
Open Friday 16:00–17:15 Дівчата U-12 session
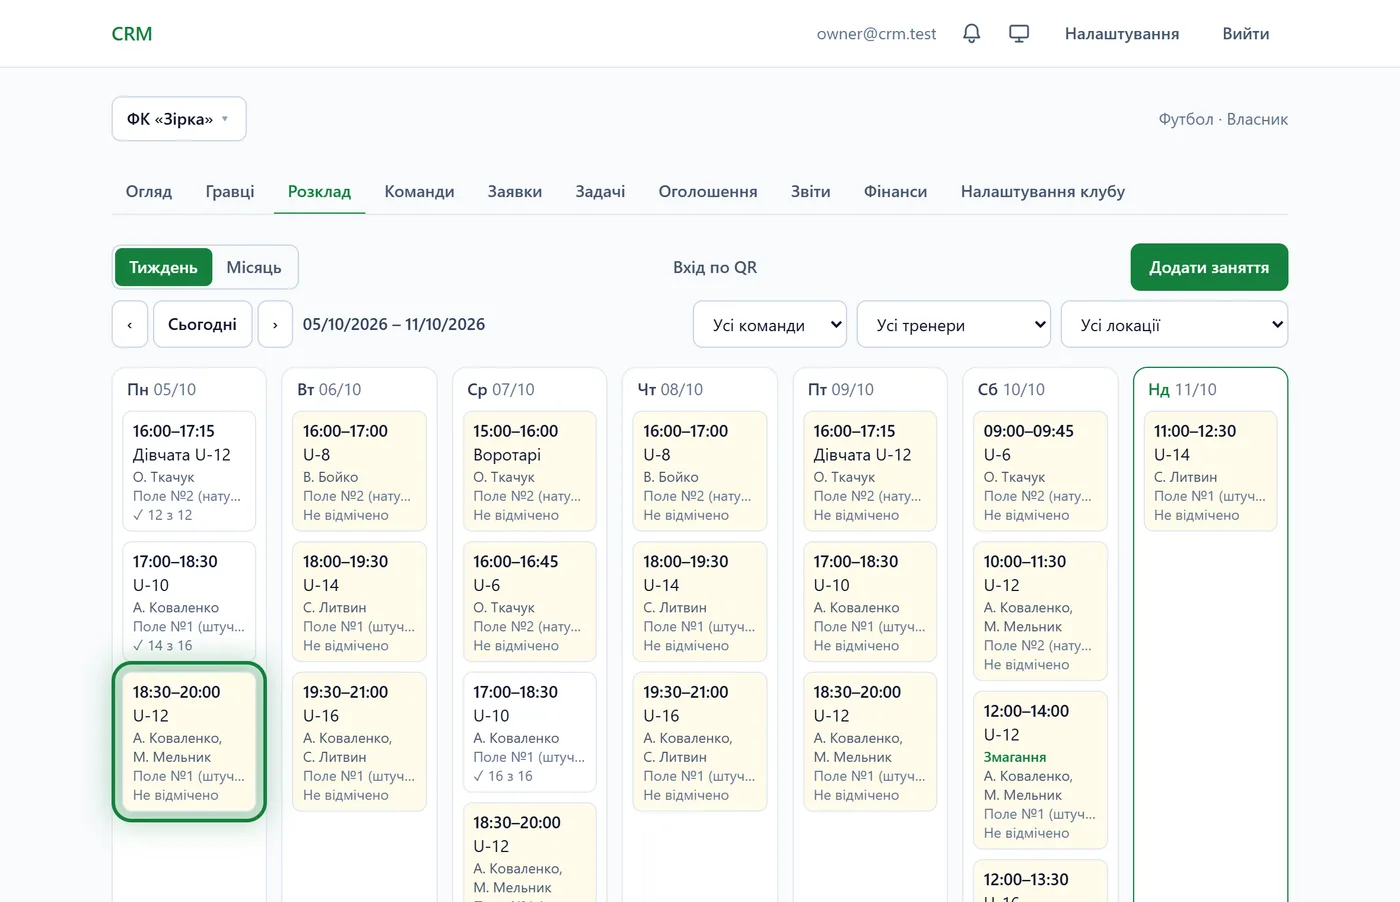pyautogui.click(x=870, y=471)
